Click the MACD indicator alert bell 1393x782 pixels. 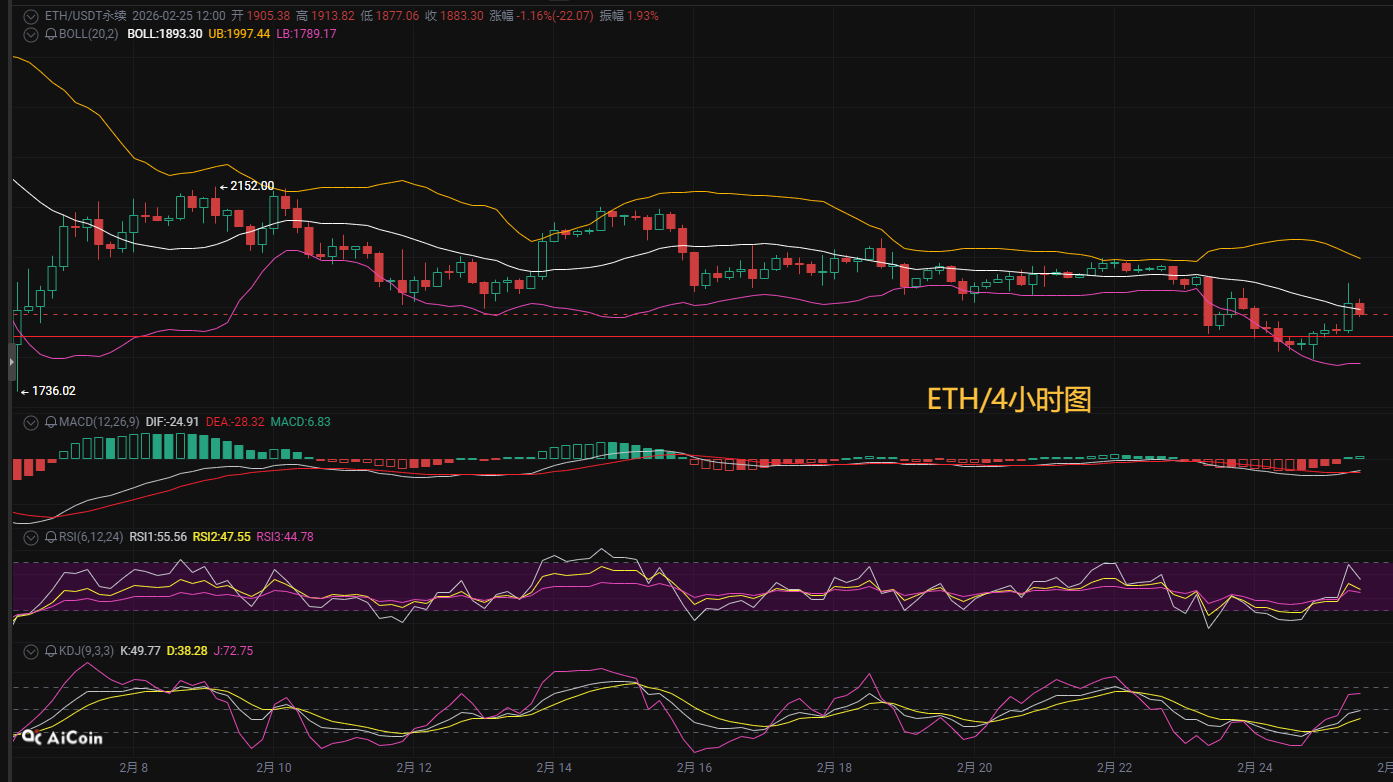(51, 422)
